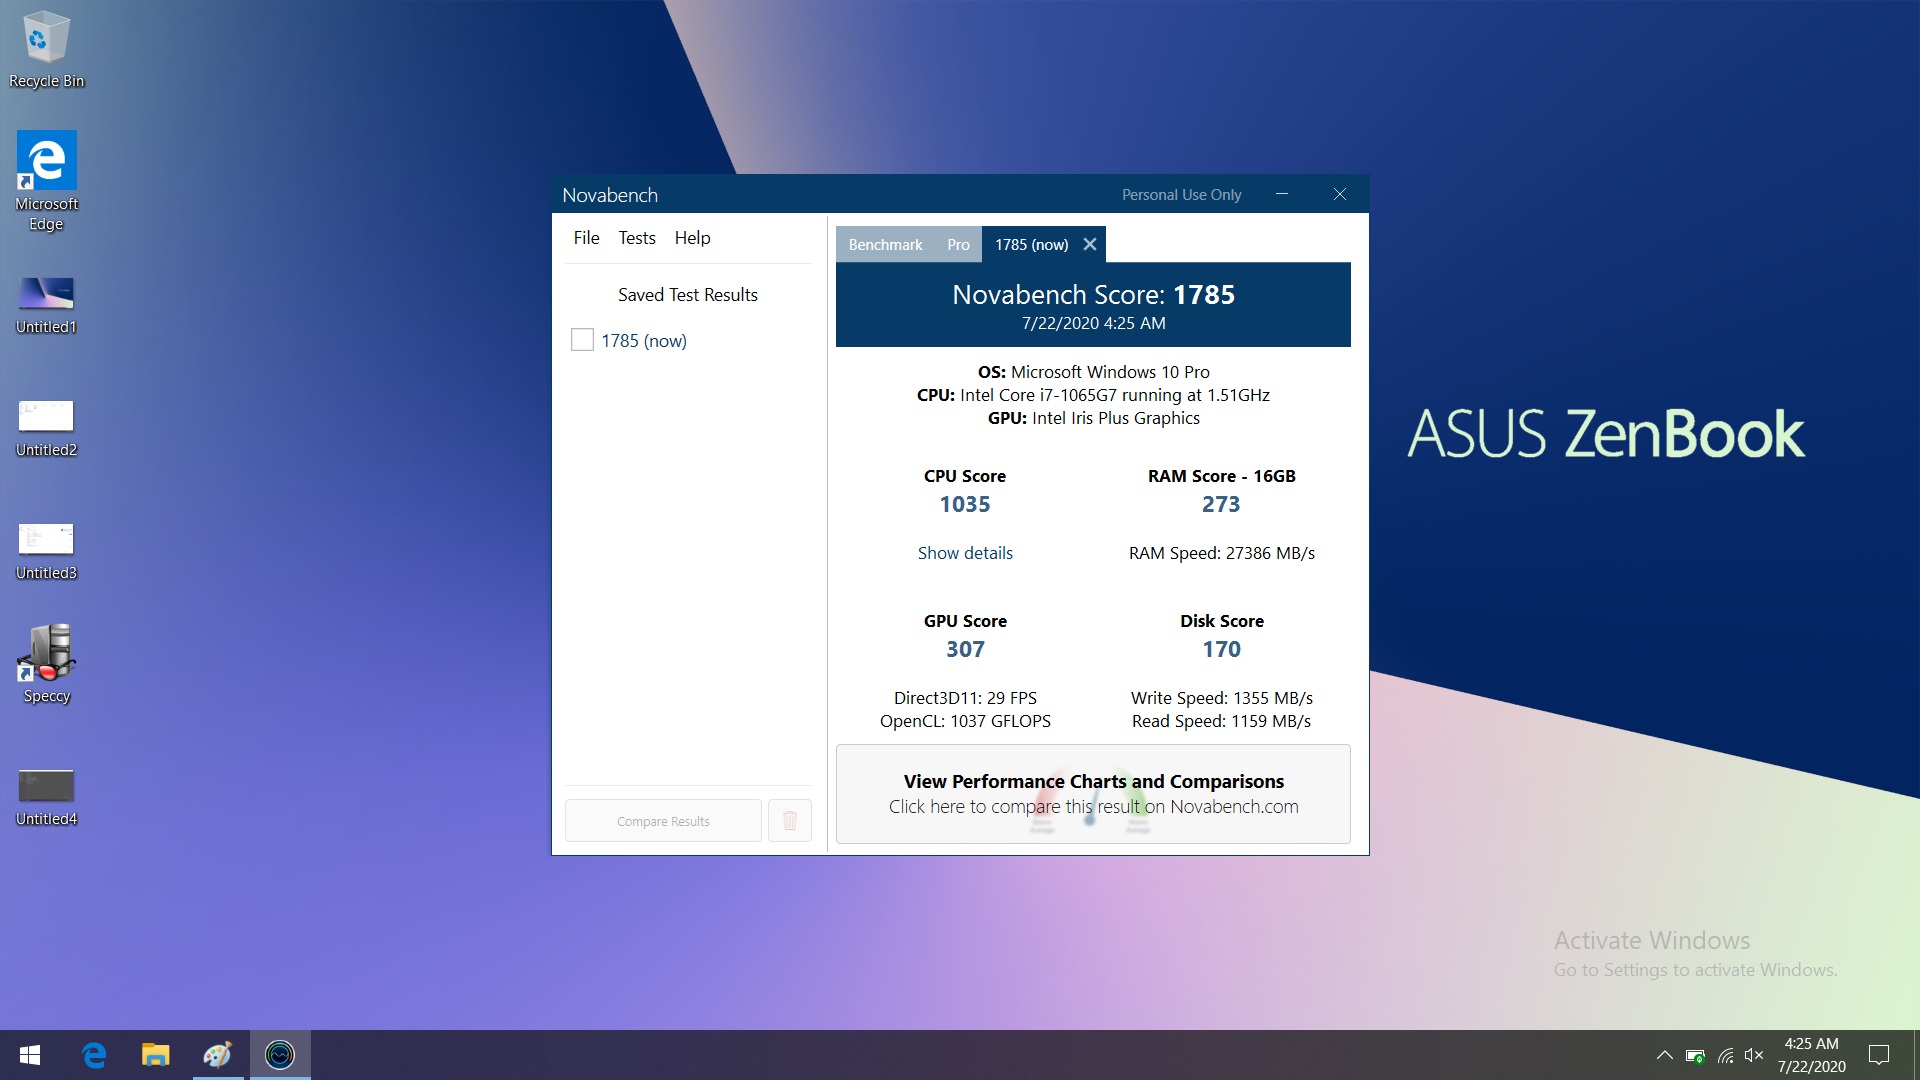Open Untitled3 image thumbnail on desktop

click(46, 550)
